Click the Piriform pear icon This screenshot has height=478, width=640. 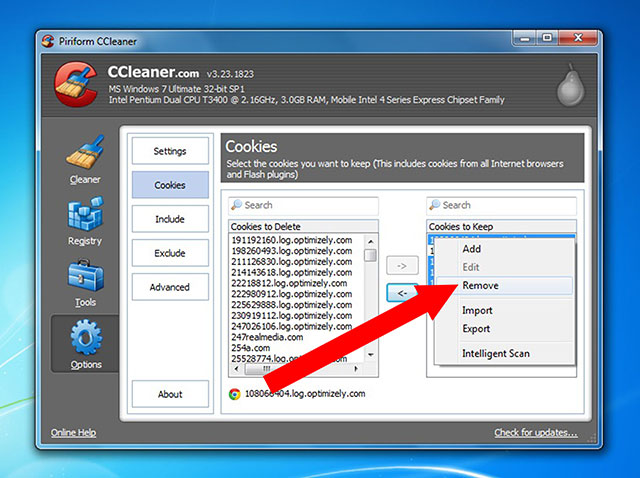(571, 86)
